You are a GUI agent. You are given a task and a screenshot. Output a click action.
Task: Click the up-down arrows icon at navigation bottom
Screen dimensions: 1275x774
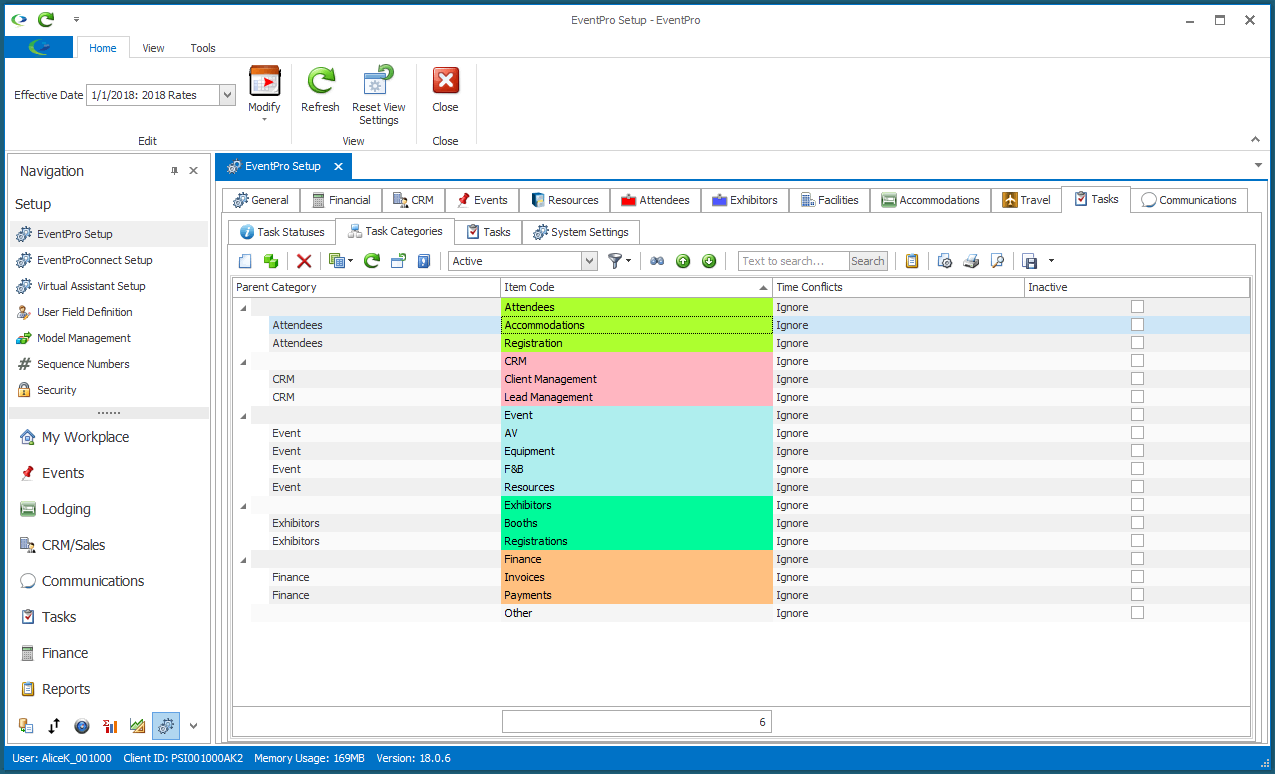[54, 726]
